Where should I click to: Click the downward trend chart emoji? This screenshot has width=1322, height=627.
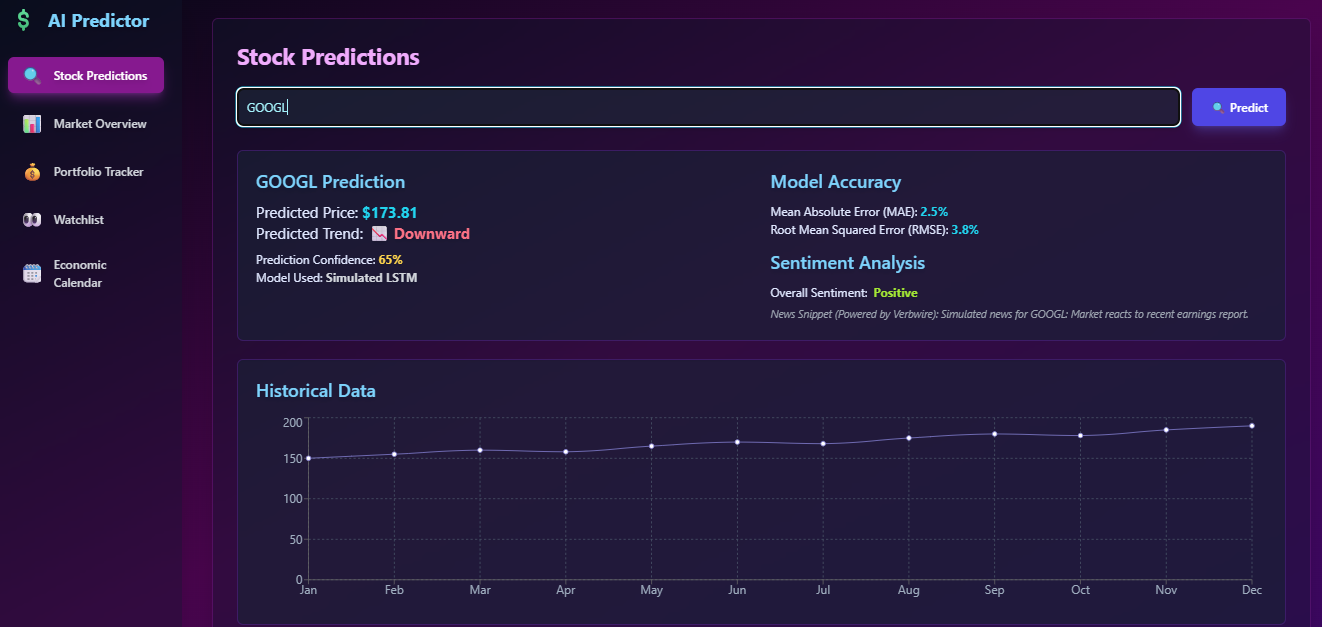[x=379, y=233]
